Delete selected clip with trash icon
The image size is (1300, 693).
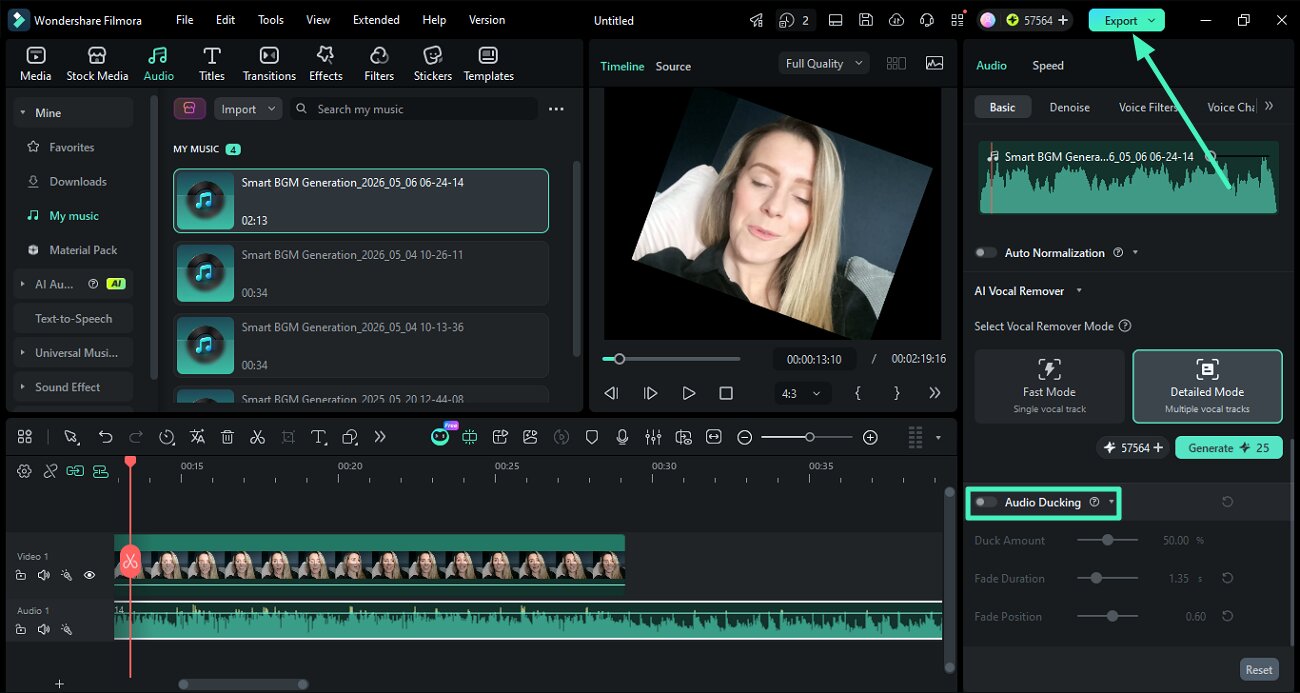click(227, 437)
